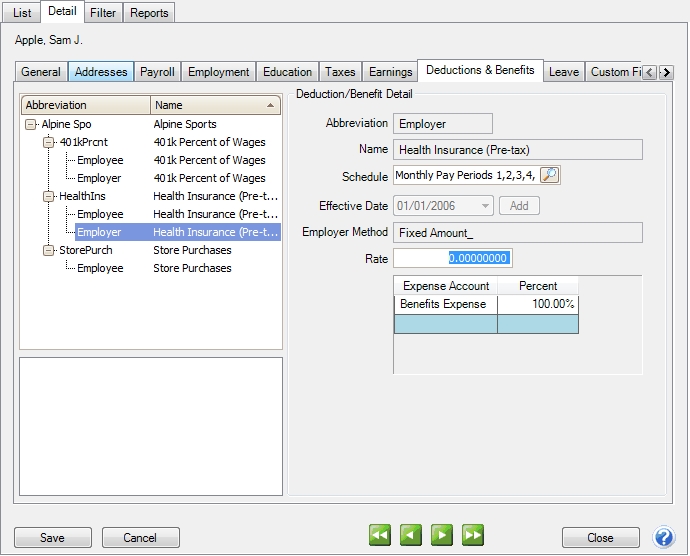The height and width of the screenshot is (556, 690).
Task: Click the Save button
Action: click(x=52, y=538)
